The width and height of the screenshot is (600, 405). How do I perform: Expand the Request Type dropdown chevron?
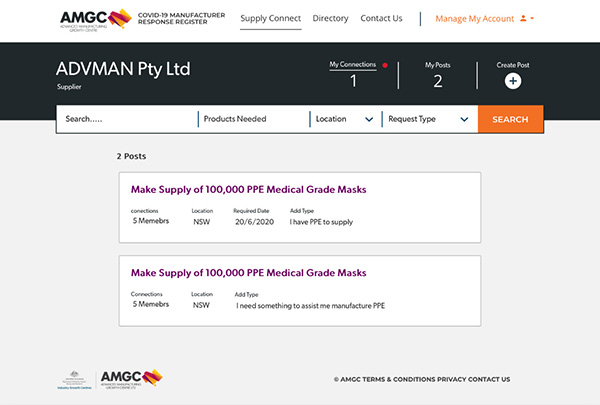464,119
